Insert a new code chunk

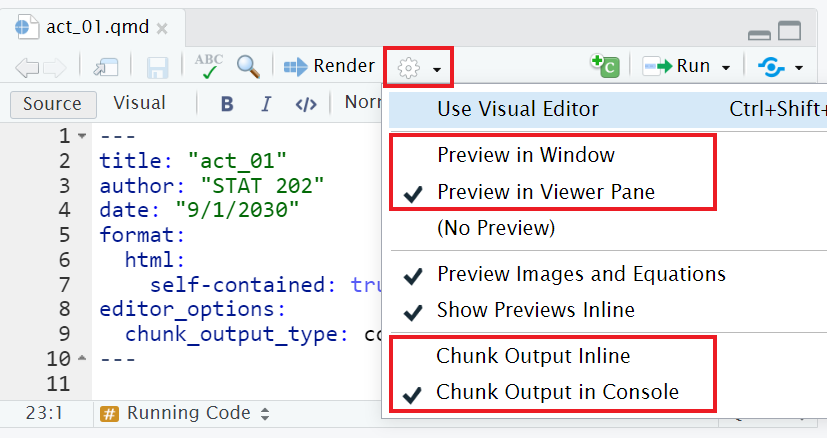coord(604,66)
